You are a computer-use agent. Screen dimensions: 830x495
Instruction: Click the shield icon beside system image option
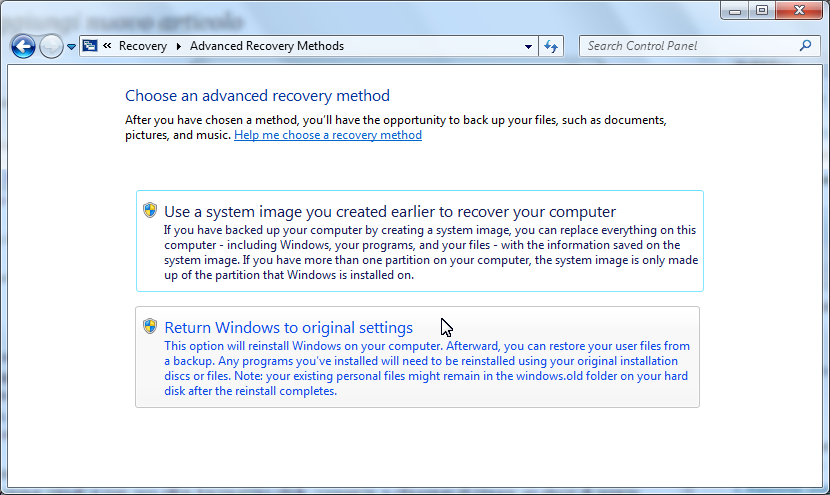click(150, 210)
